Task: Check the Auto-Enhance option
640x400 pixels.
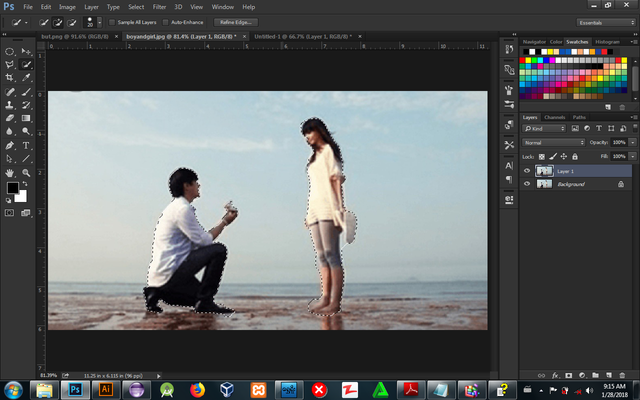Action: (166, 21)
